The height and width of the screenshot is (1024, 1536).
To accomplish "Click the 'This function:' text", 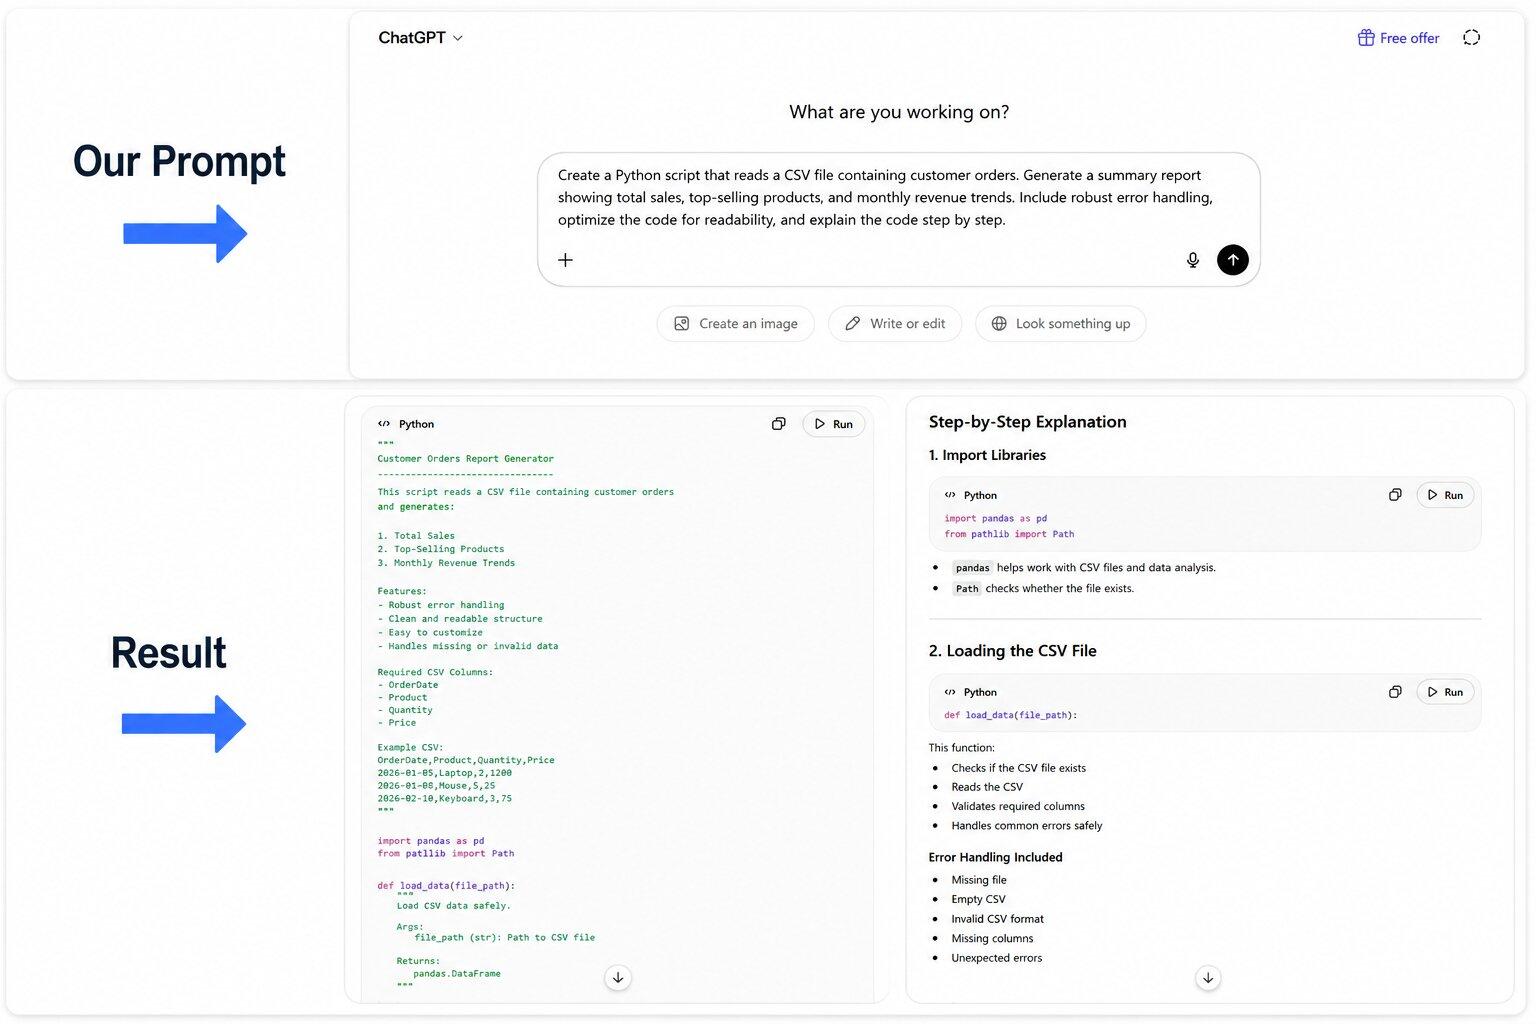I will point(961,748).
